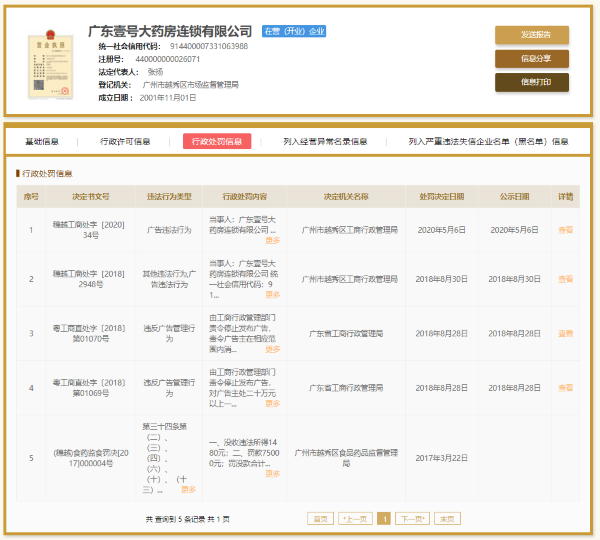Switch to the 行政许可信息 tab
The image size is (600, 540).
[125, 142]
